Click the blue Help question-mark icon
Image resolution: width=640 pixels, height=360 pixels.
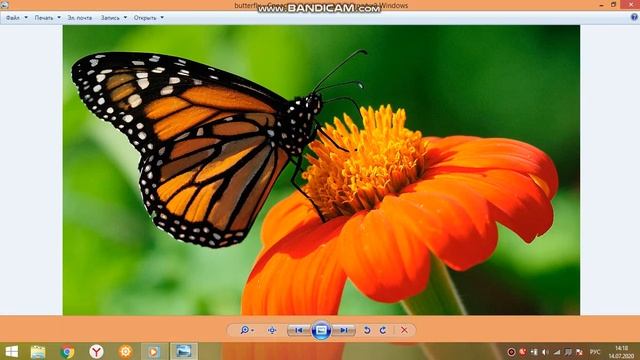[x=634, y=17]
